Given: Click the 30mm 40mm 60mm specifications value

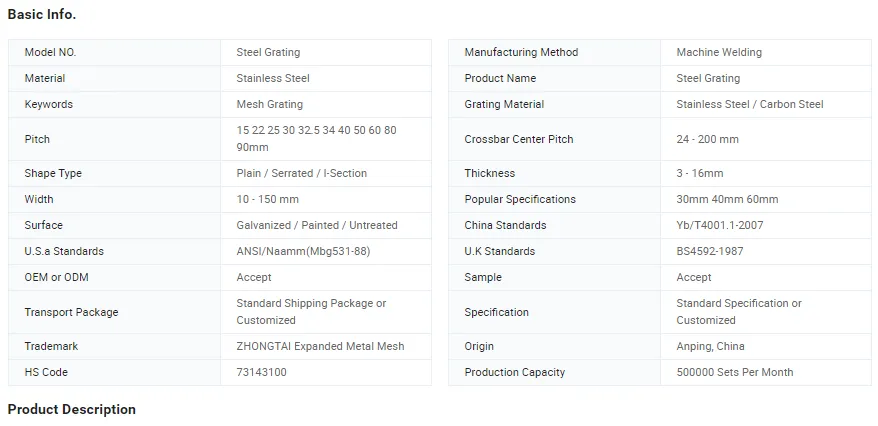Looking at the screenshot, I should 727,200.
